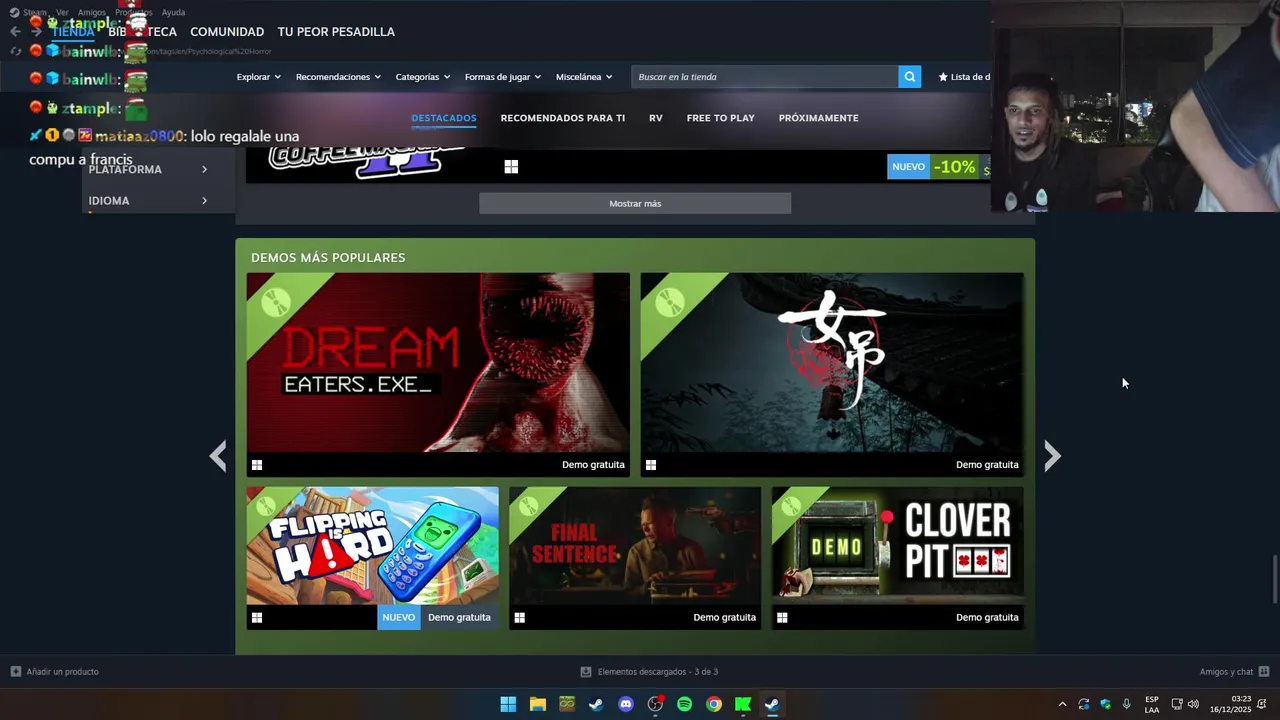Expand the IDIOMA filter section
Viewport: 1280px width, 720px height.
(x=148, y=201)
